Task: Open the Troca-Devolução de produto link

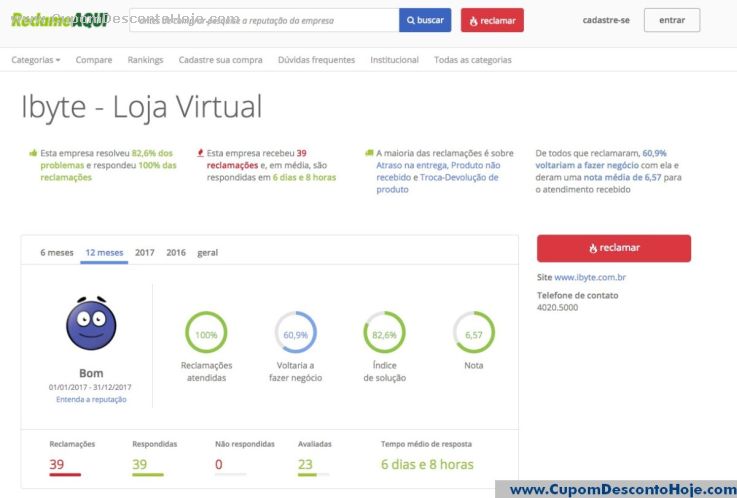Action: click(x=437, y=183)
